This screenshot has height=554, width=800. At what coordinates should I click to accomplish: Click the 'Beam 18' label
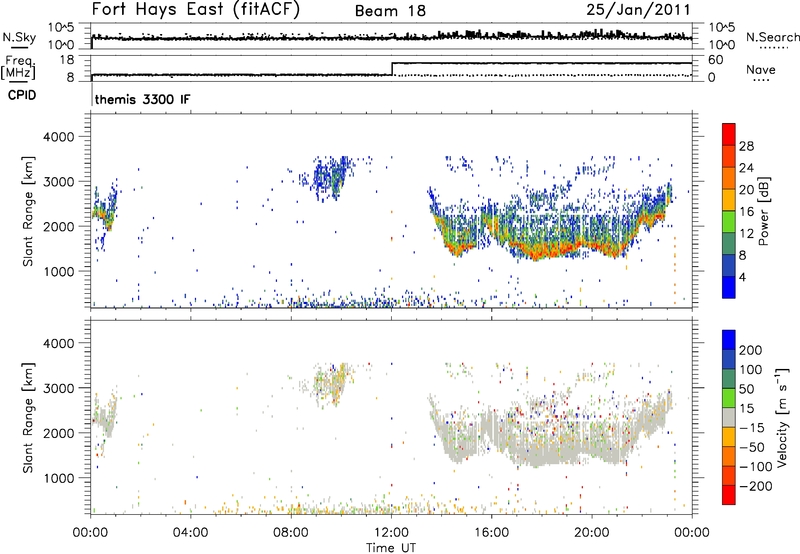point(390,11)
